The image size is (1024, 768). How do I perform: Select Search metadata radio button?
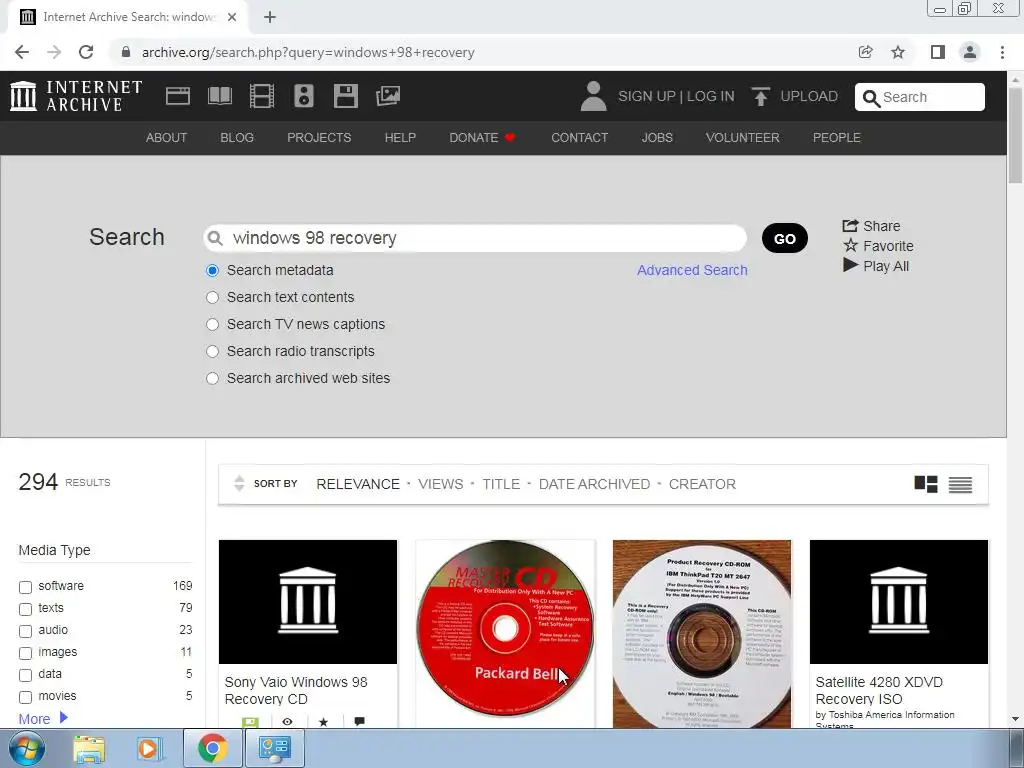[x=212, y=270]
